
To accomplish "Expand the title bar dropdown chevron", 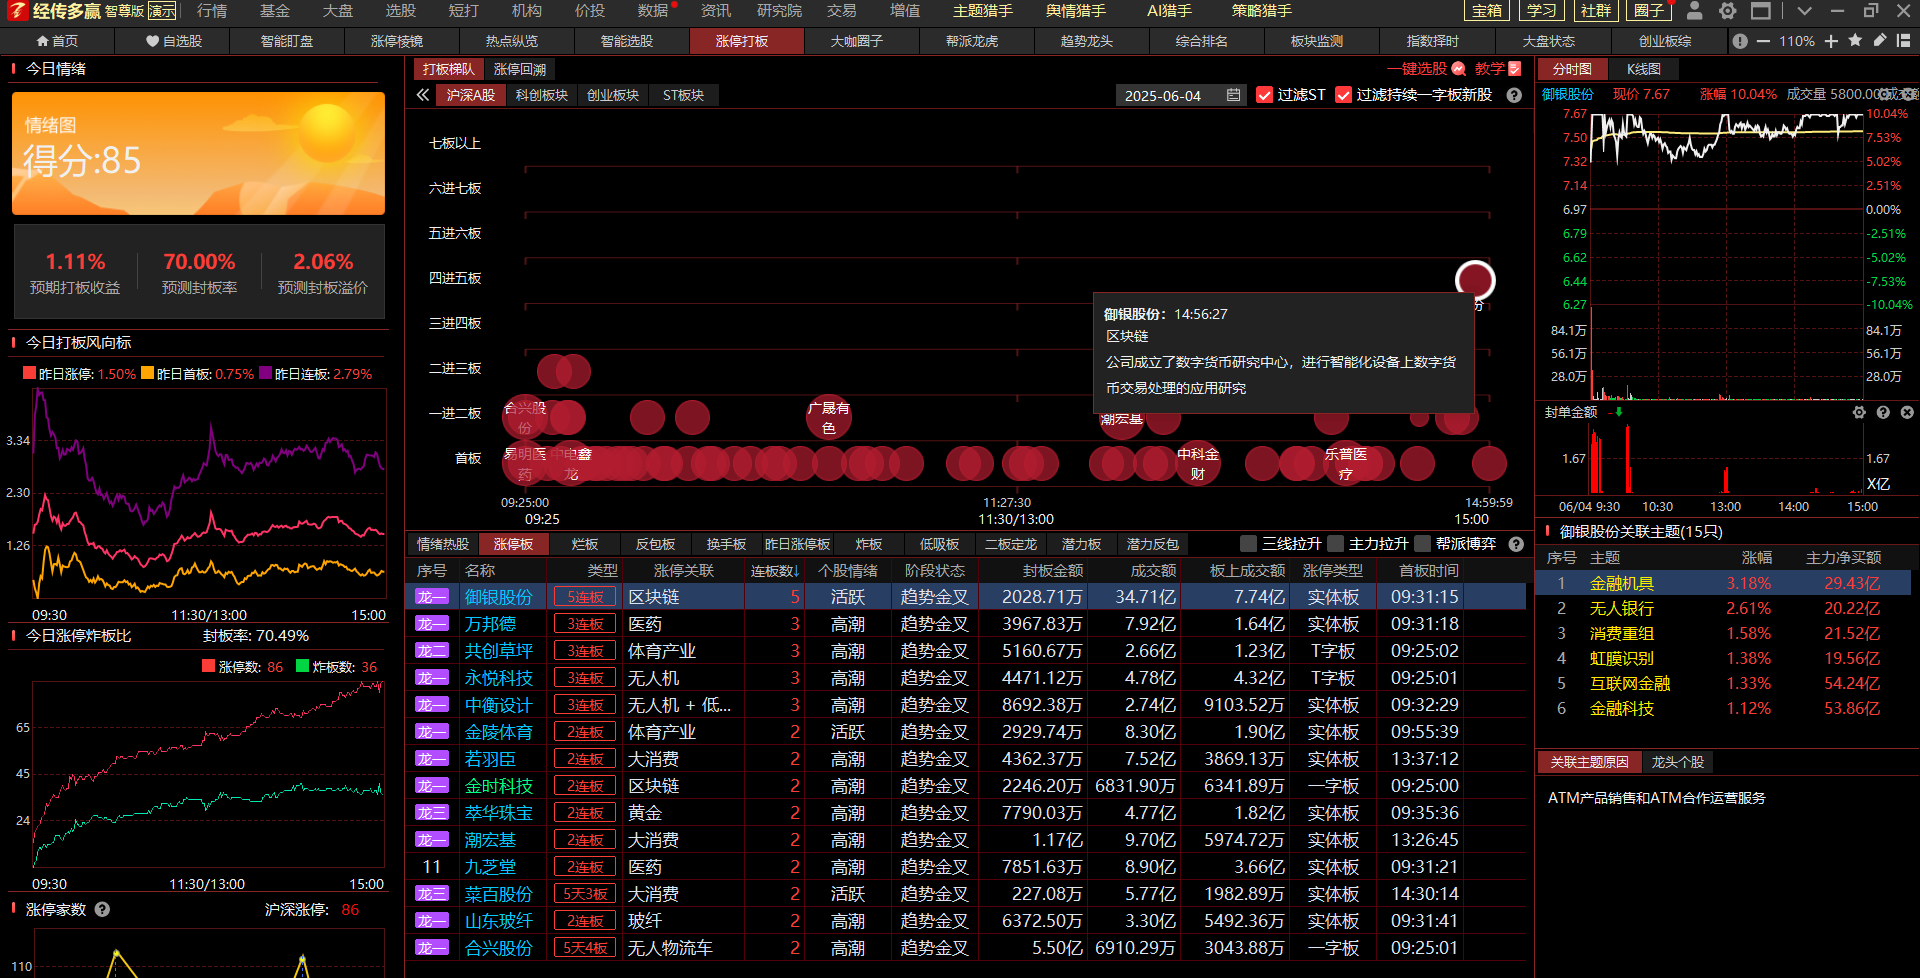I will coord(1804,11).
